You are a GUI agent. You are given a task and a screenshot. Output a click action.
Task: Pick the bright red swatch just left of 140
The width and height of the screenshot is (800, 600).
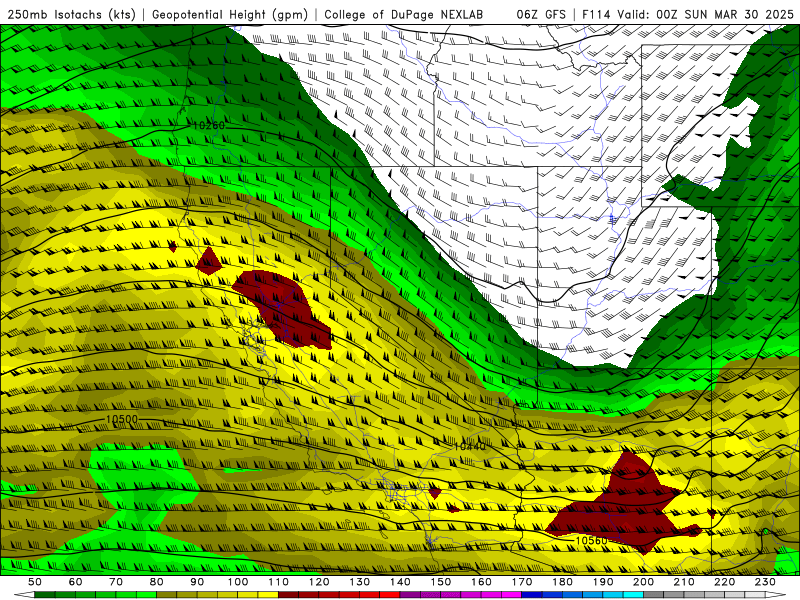[390, 595]
